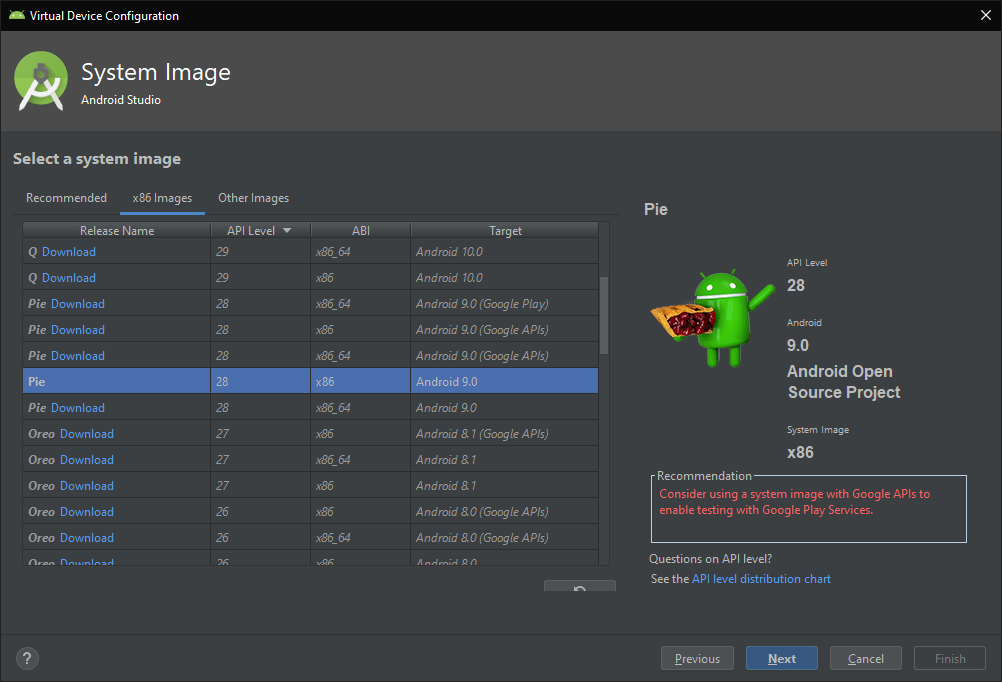Download Oreo x86 Android 8.1 (Google APIs)
This screenshot has height=682, width=1002.
coord(87,434)
